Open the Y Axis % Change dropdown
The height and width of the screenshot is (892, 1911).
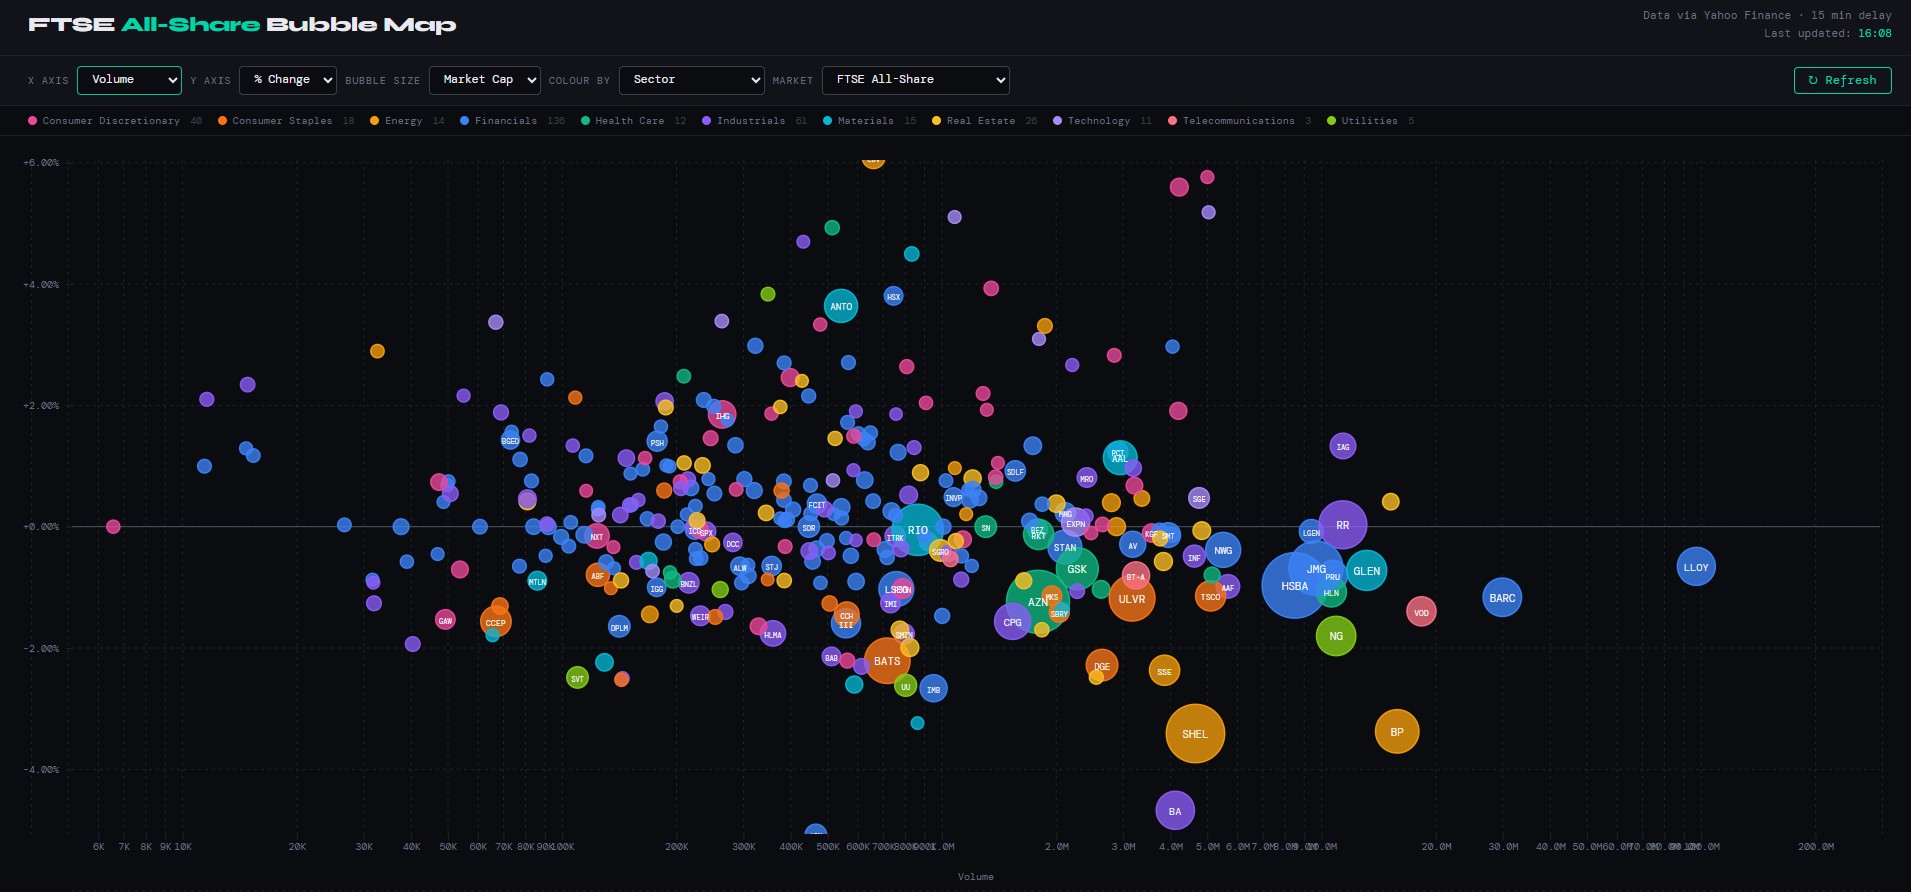tap(287, 80)
